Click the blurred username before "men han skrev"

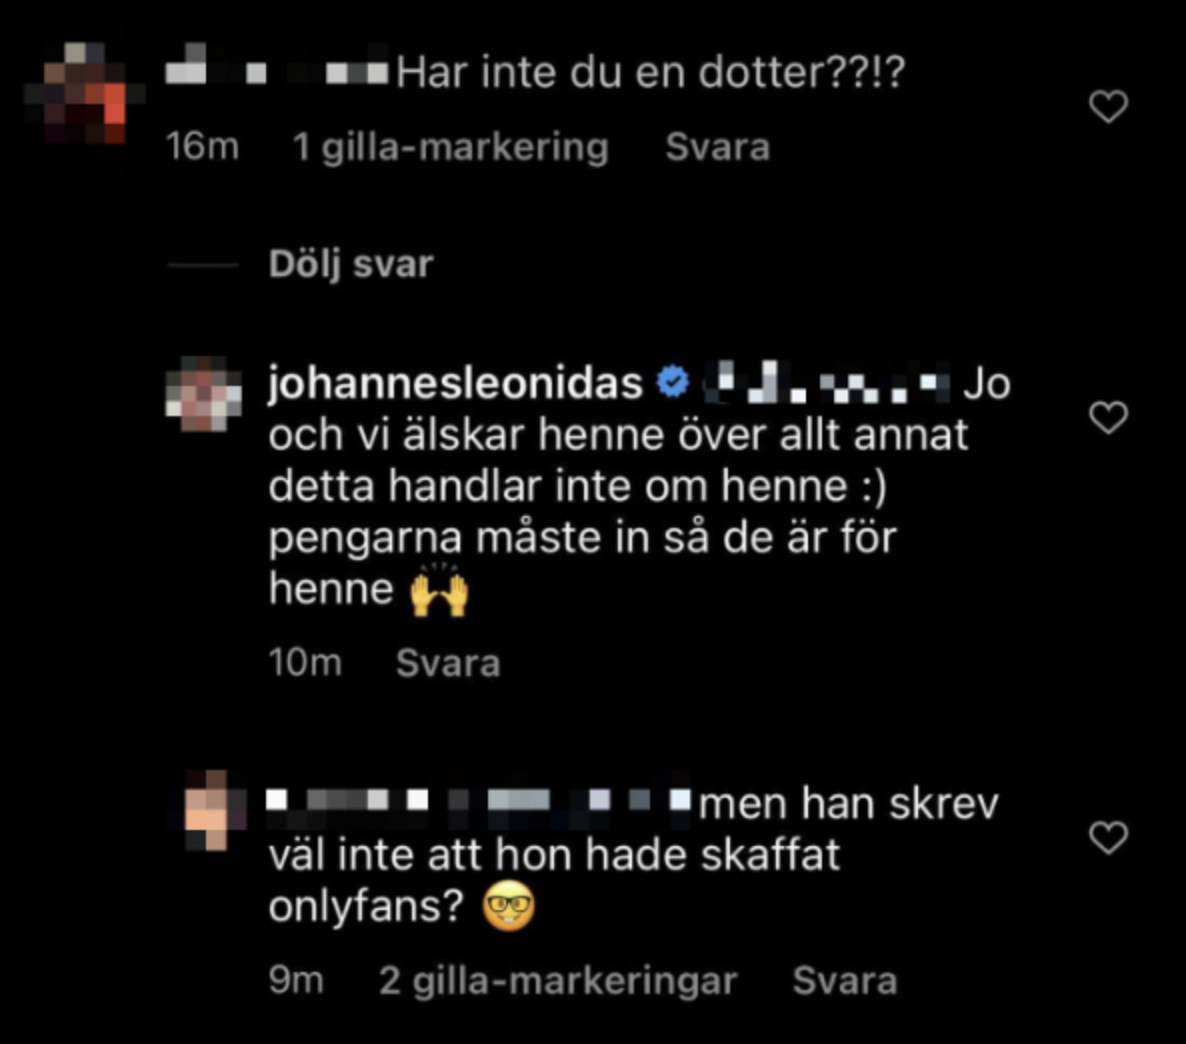[480, 800]
